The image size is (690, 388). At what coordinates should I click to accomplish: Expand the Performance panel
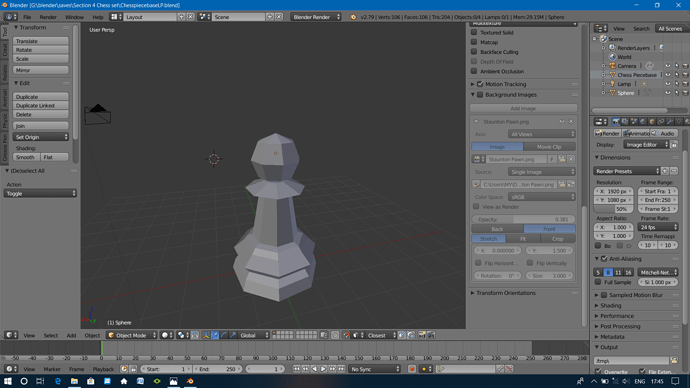point(597,316)
